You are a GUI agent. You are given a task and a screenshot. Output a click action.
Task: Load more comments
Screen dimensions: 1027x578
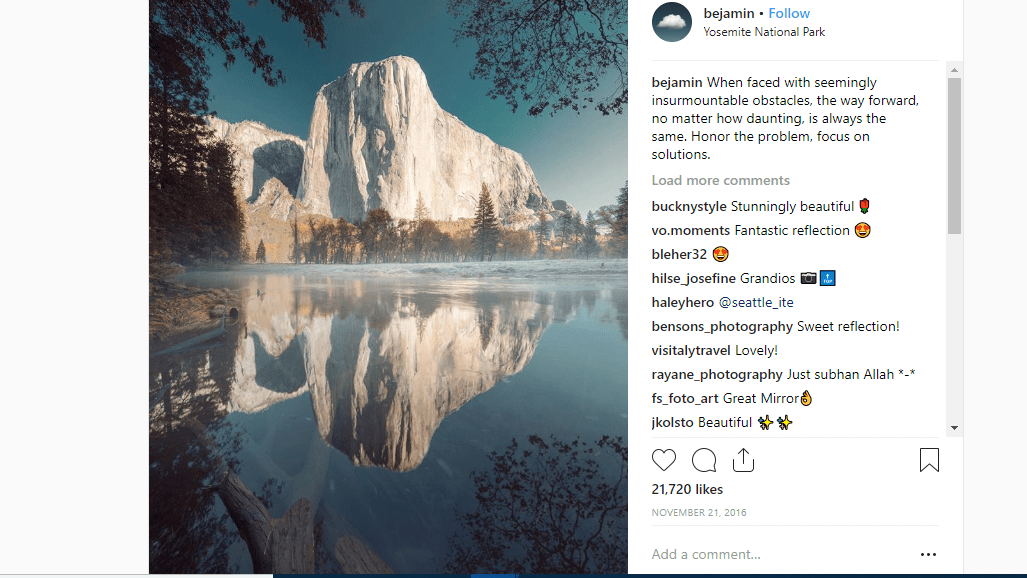click(720, 180)
